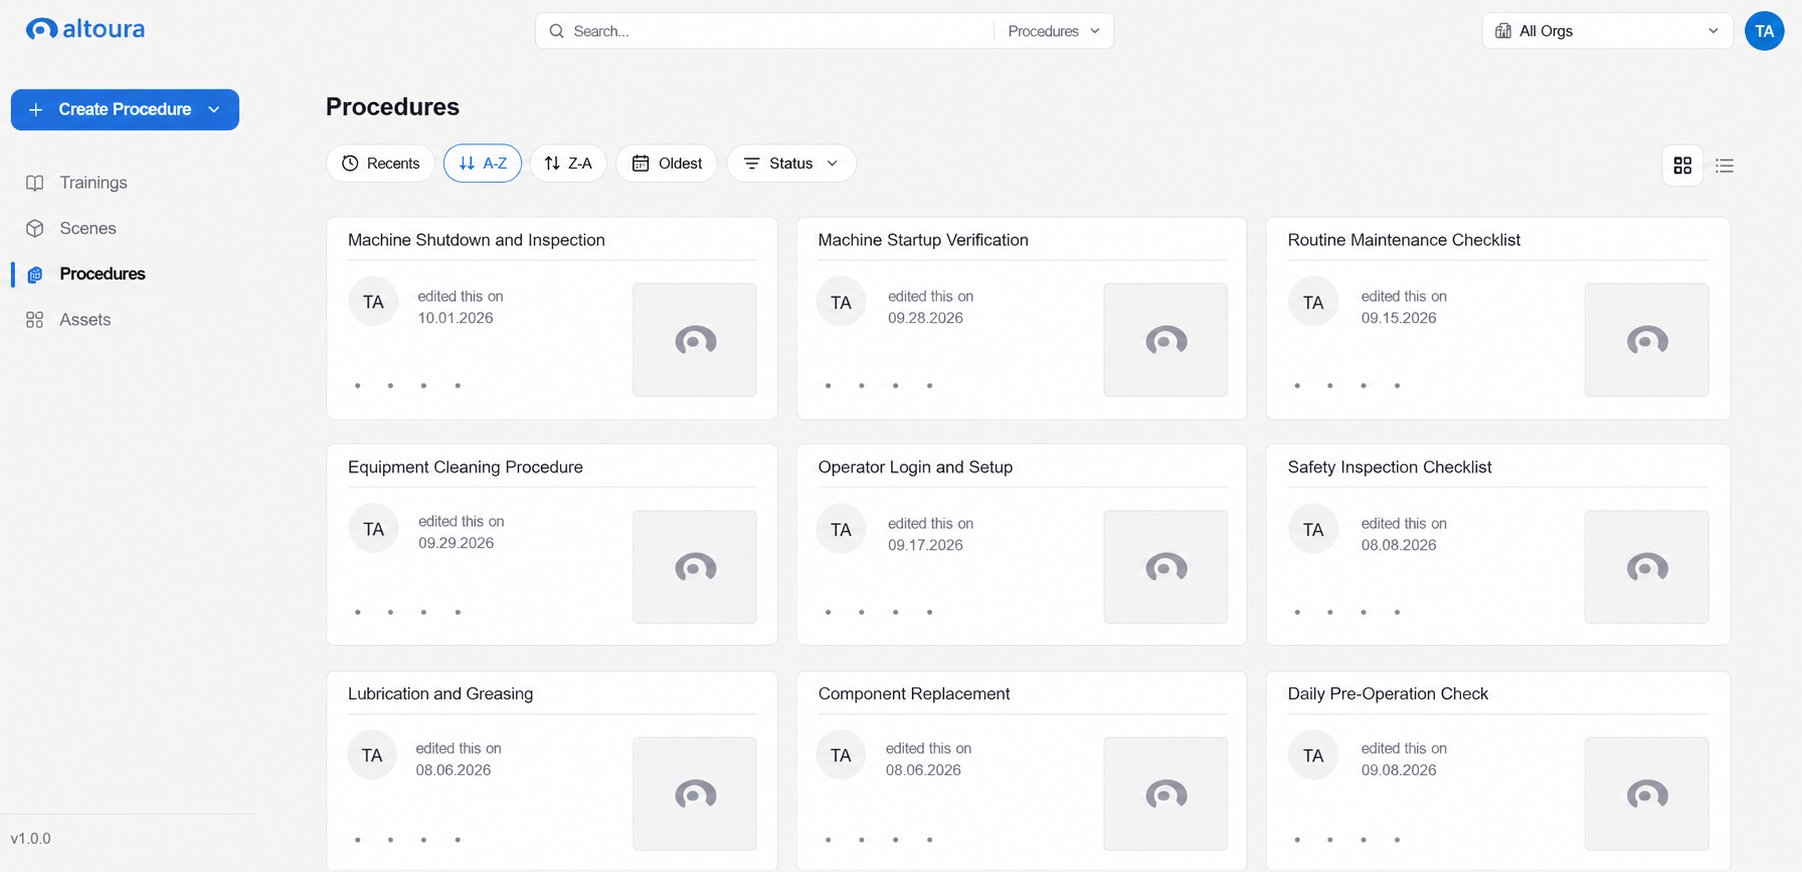This screenshot has width=1802, height=872.
Task: Go to Trainings in sidebar
Action: point(93,183)
